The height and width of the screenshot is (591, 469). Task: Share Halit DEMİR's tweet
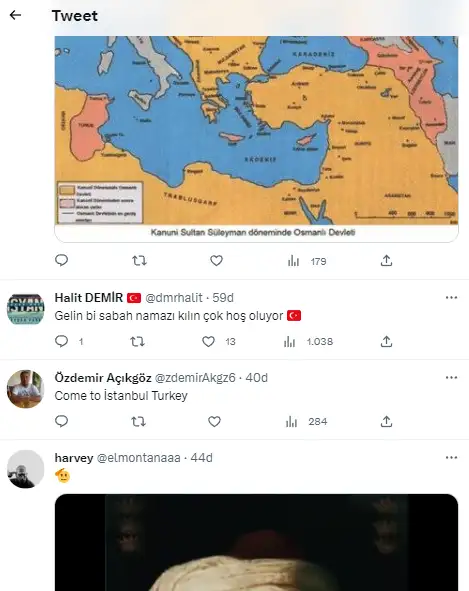click(386, 341)
